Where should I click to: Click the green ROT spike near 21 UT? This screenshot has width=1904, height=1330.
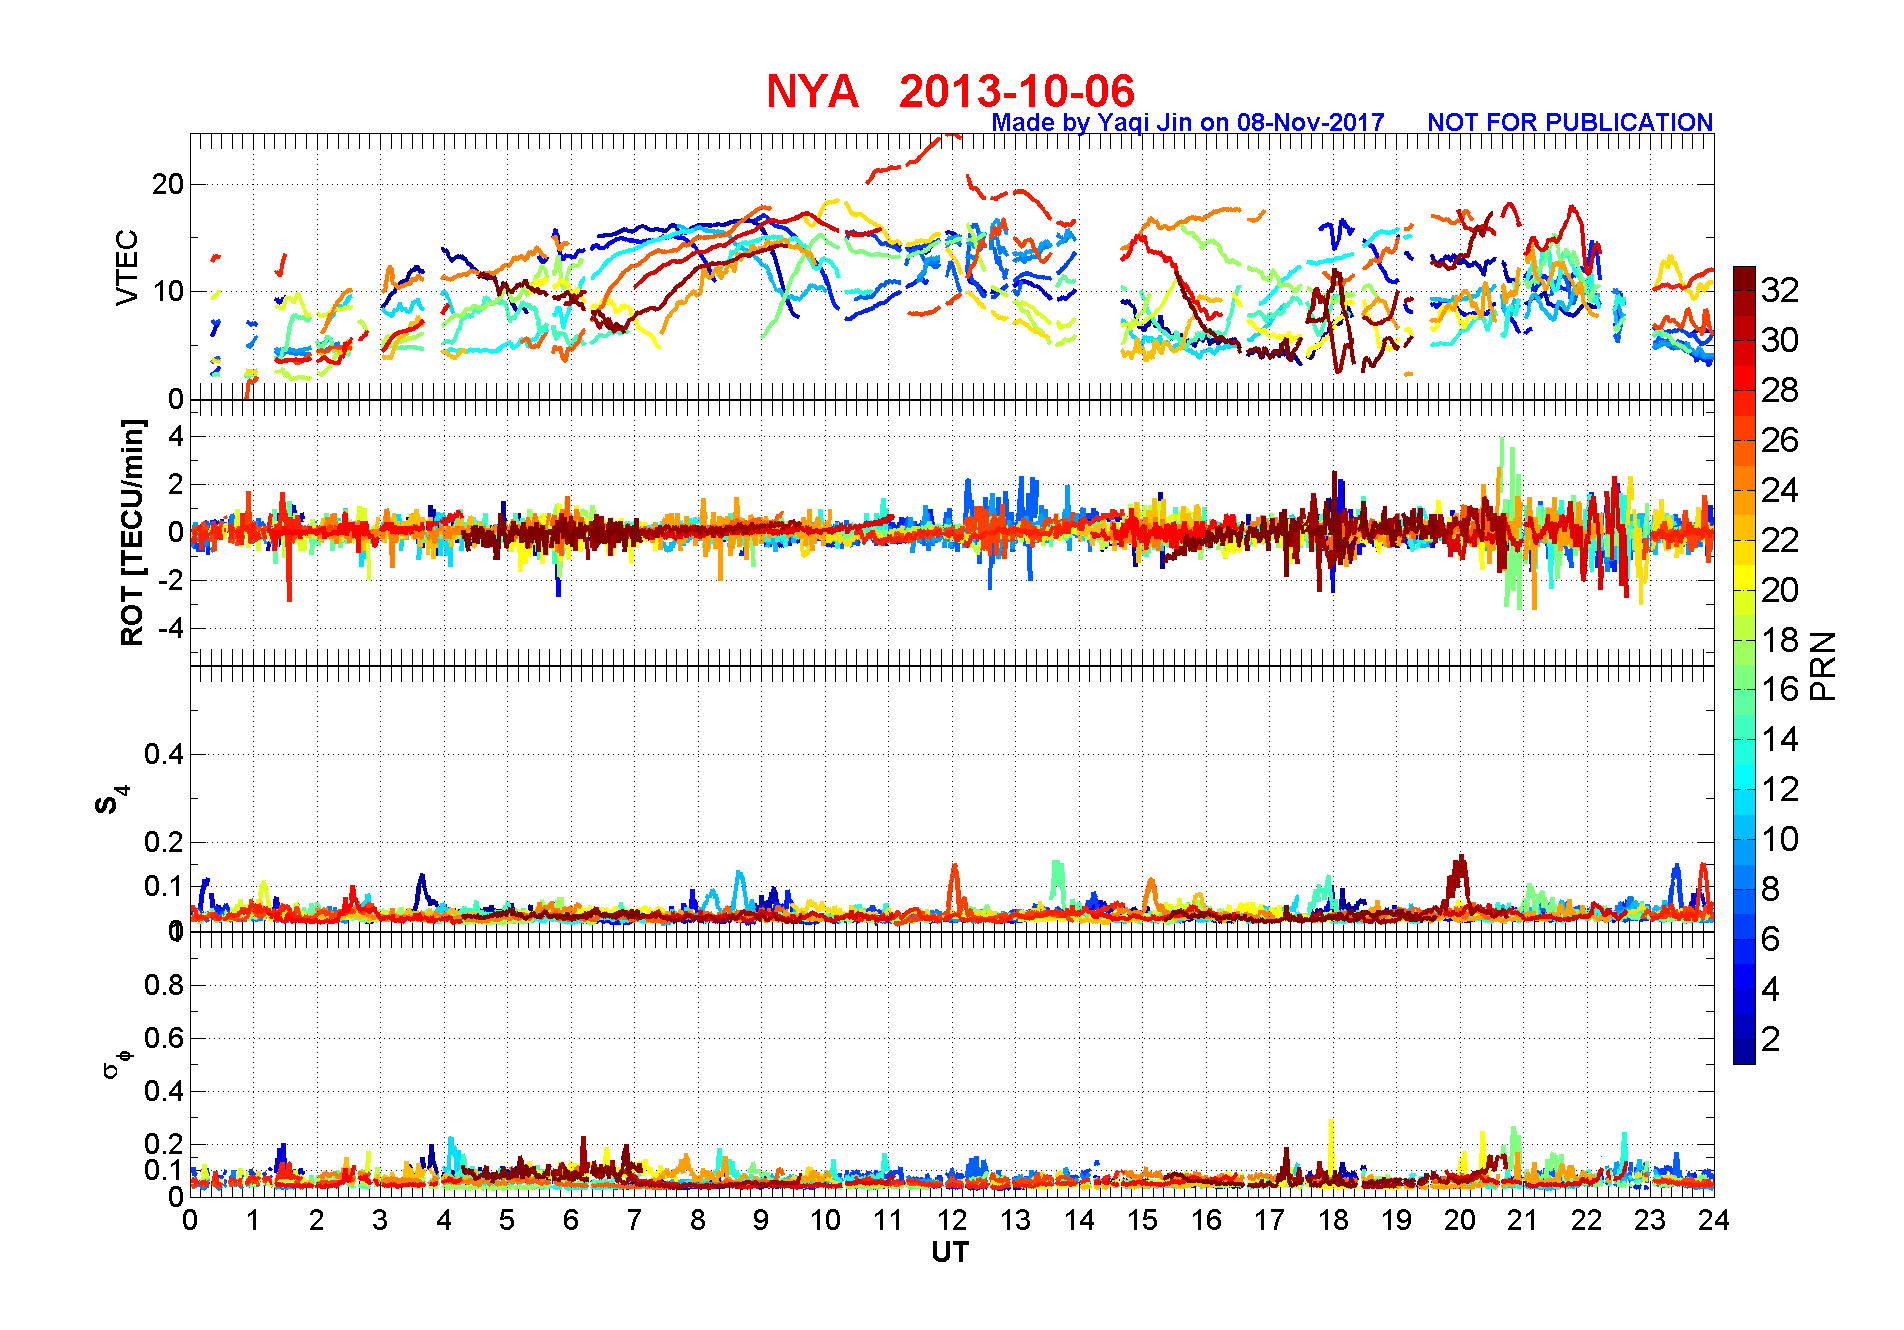[x=1511, y=525]
